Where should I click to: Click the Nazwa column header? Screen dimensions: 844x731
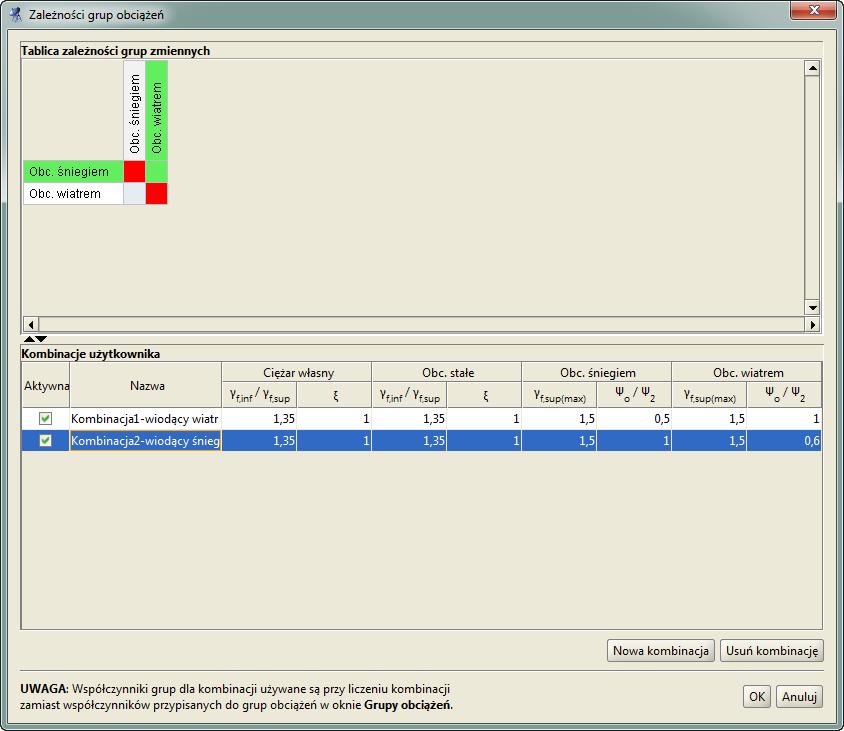145,385
